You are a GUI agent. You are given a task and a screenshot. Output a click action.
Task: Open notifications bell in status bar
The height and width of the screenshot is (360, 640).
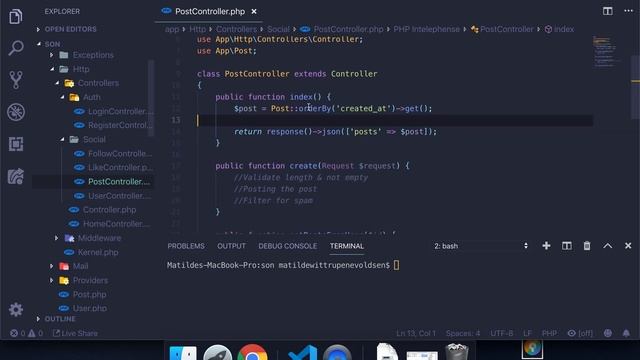pyautogui.click(x=626, y=333)
